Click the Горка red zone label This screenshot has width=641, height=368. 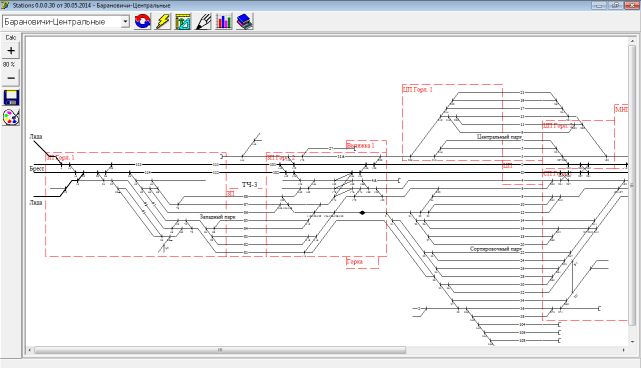click(x=354, y=261)
